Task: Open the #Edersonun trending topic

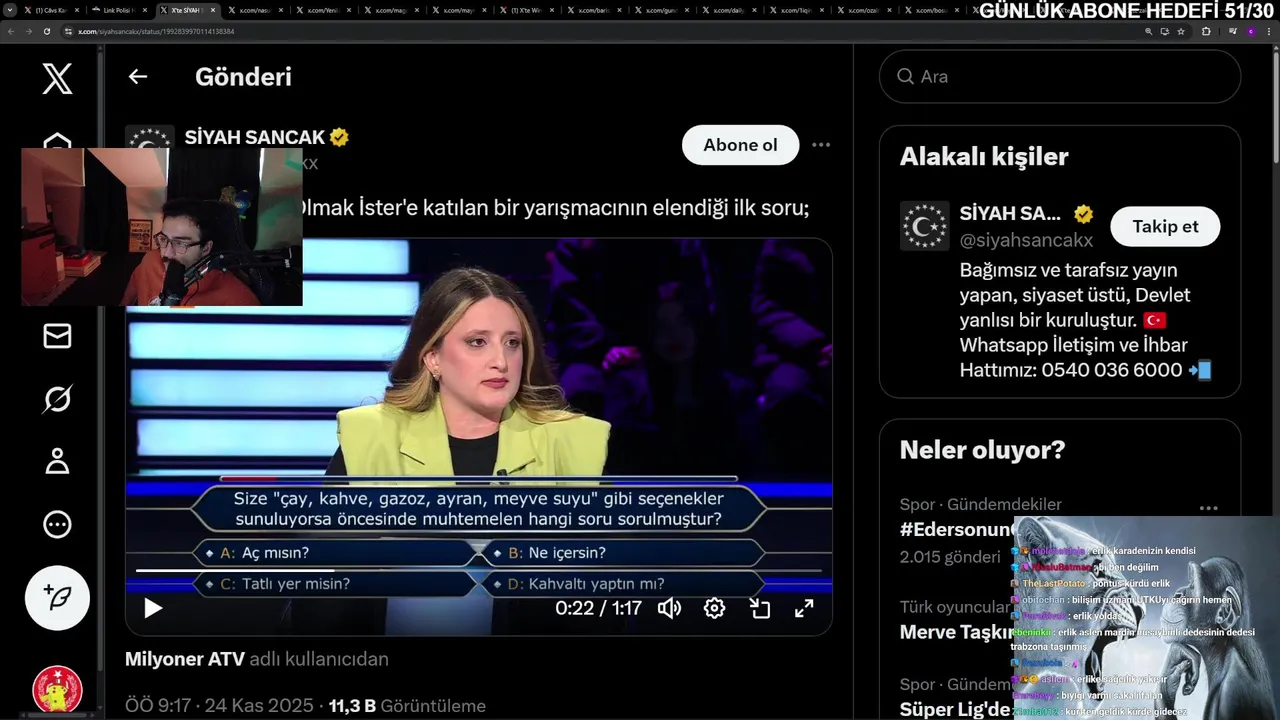Action: click(x=957, y=530)
